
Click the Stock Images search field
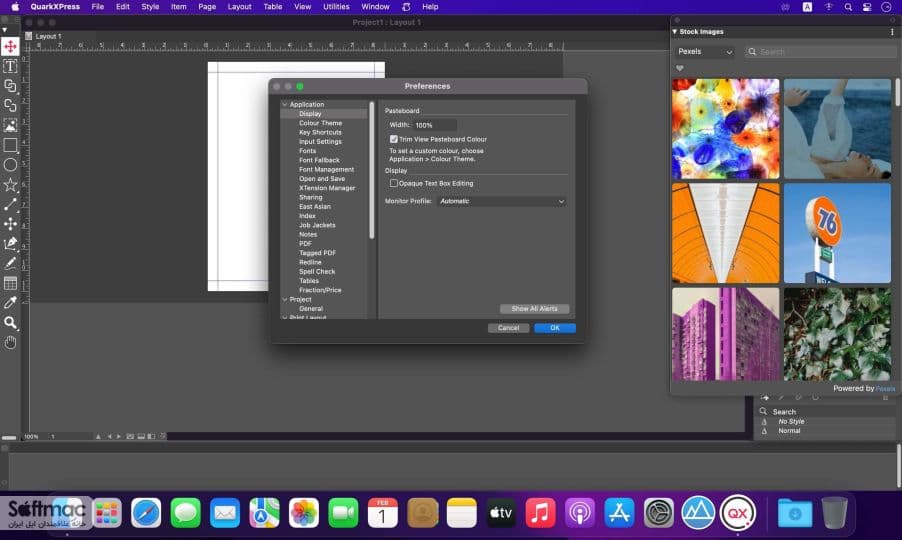[821, 52]
